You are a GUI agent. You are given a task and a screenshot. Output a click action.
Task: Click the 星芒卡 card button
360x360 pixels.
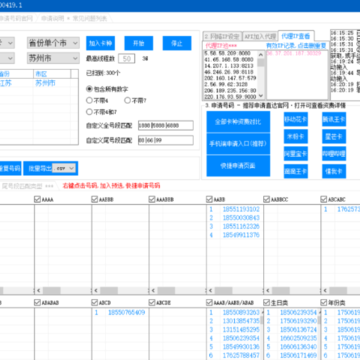coord(334,137)
